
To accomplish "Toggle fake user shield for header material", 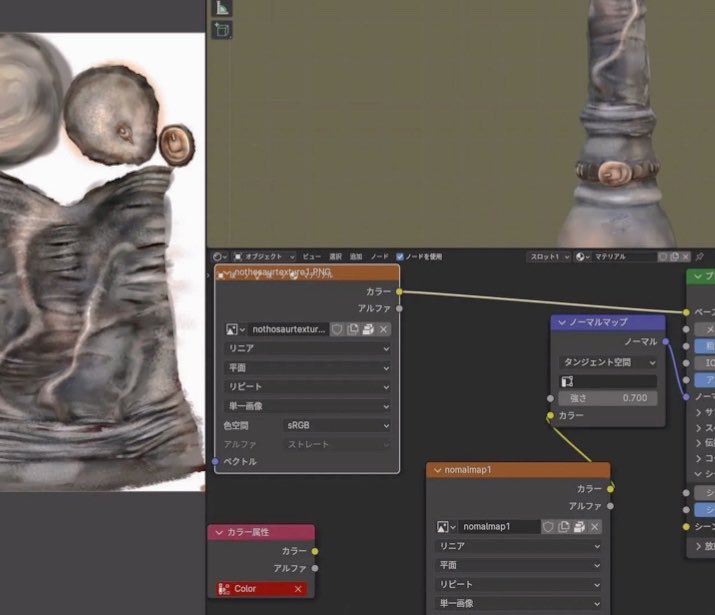I will [663, 257].
